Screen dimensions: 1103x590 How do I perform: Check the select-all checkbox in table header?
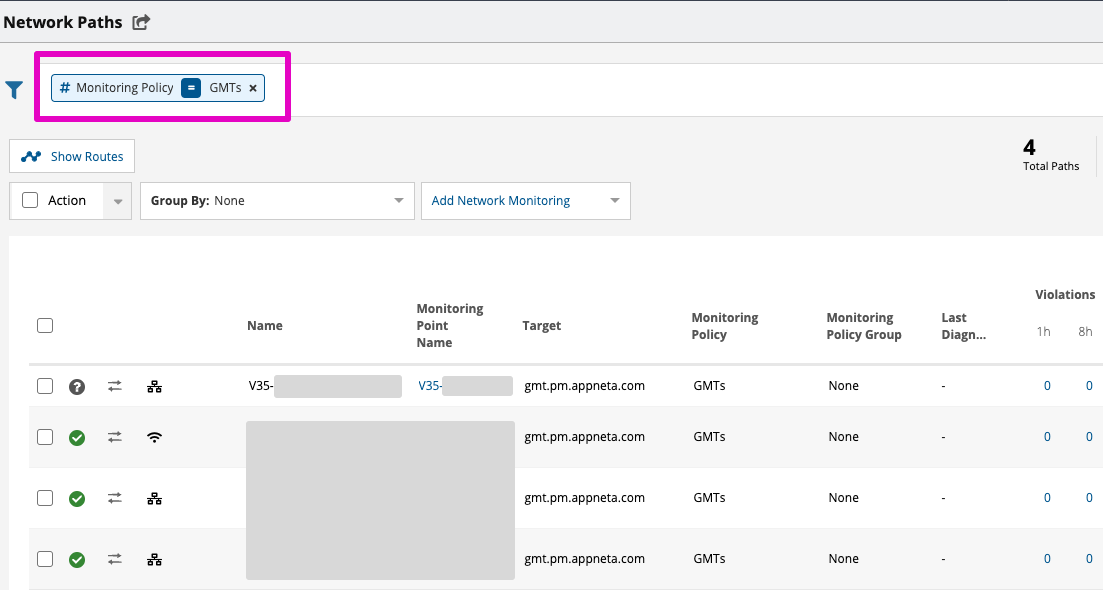click(45, 325)
